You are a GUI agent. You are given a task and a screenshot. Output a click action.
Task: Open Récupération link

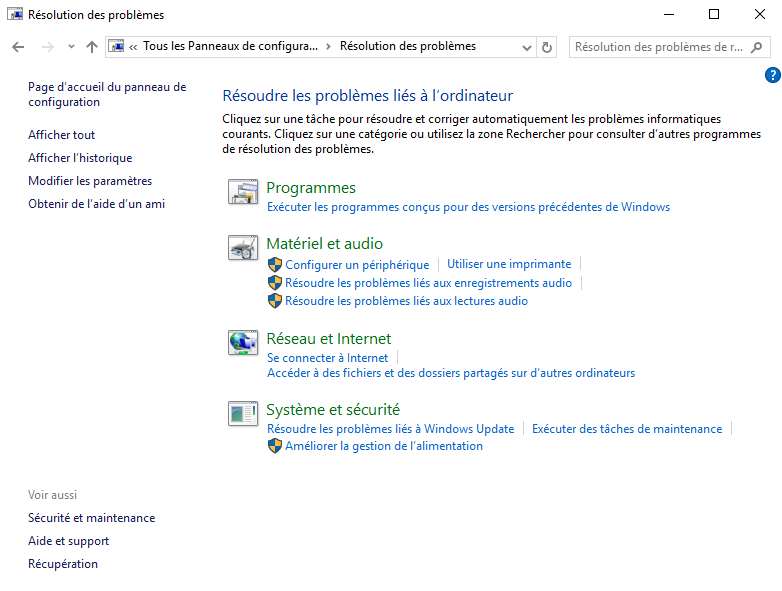[x=63, y=564]
